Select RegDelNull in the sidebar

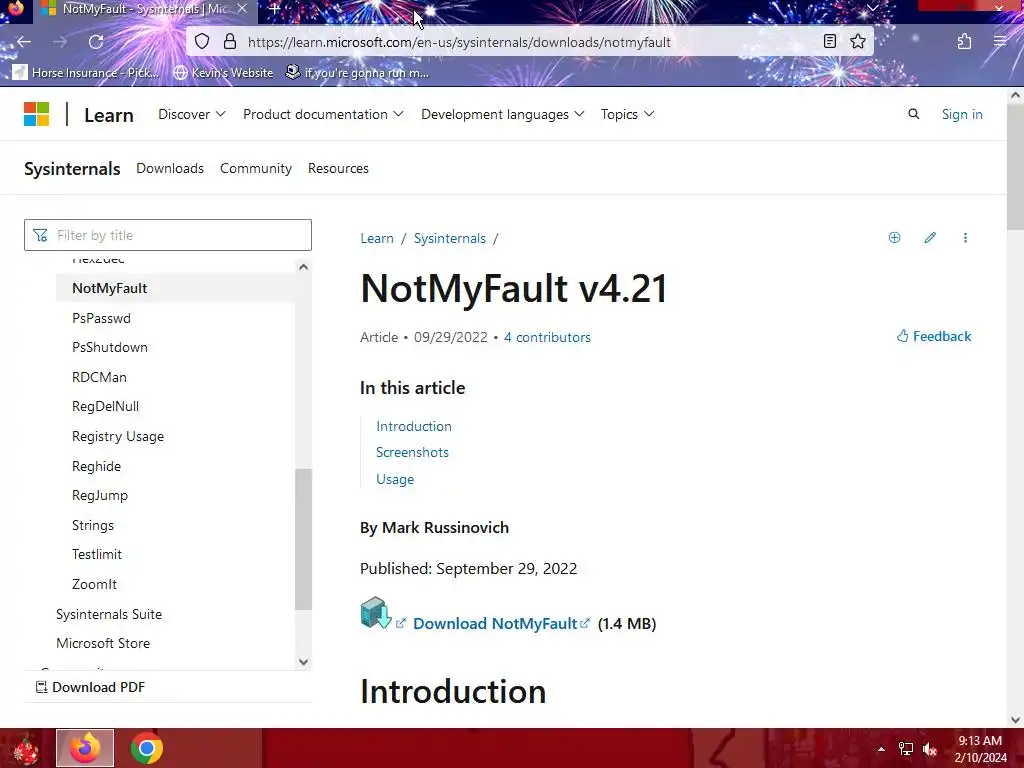coord(105,406)
